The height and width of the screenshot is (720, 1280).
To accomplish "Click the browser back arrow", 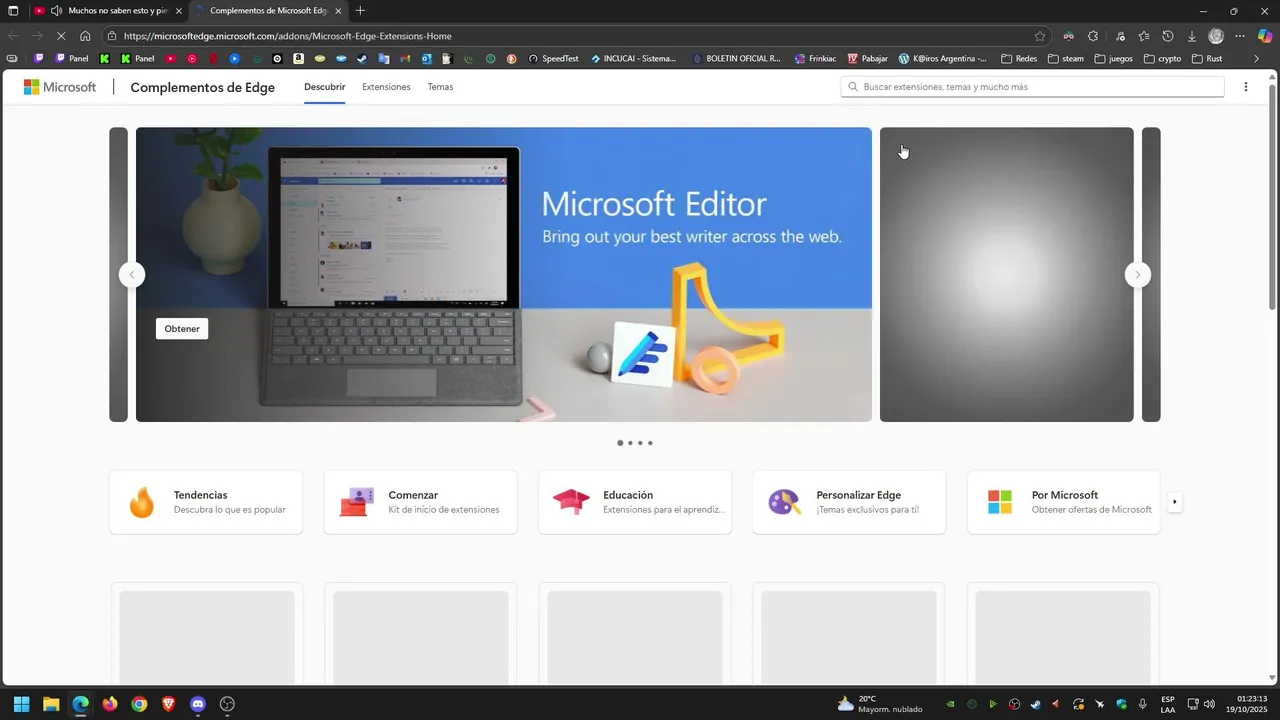I will click(x=13, y=36).
